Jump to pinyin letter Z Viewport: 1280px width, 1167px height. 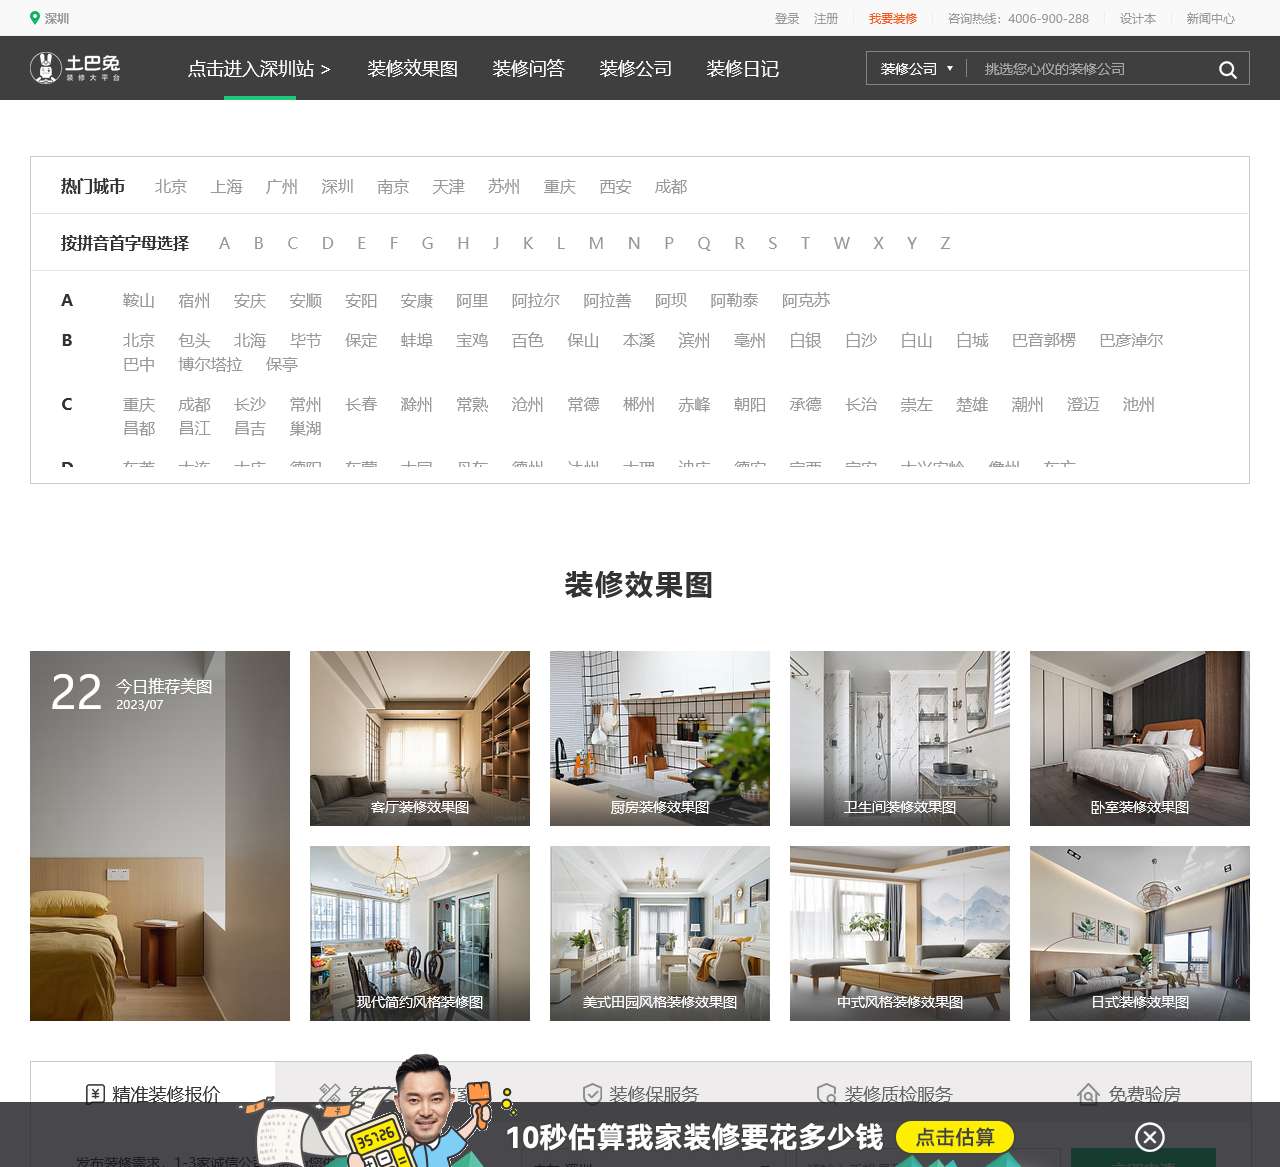click(x=945, y=243)
